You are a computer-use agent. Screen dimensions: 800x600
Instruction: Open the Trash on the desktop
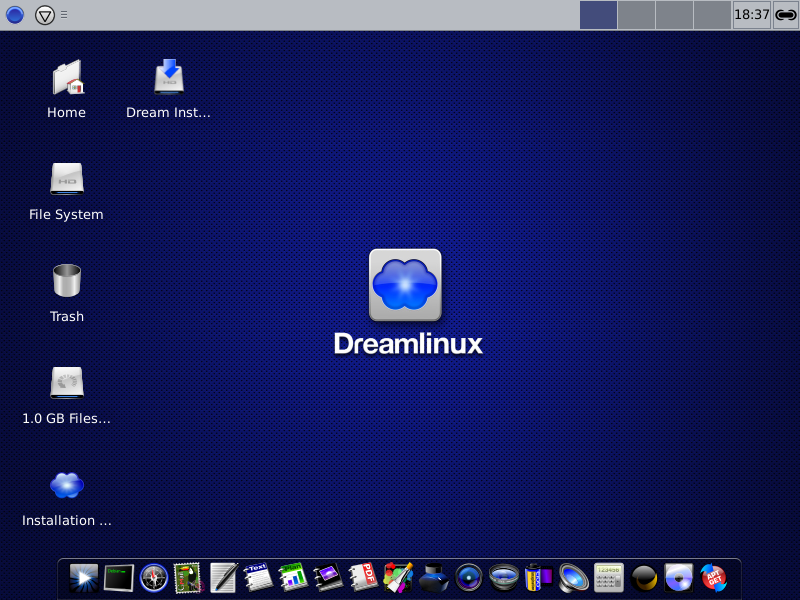(x=67, y=281)
